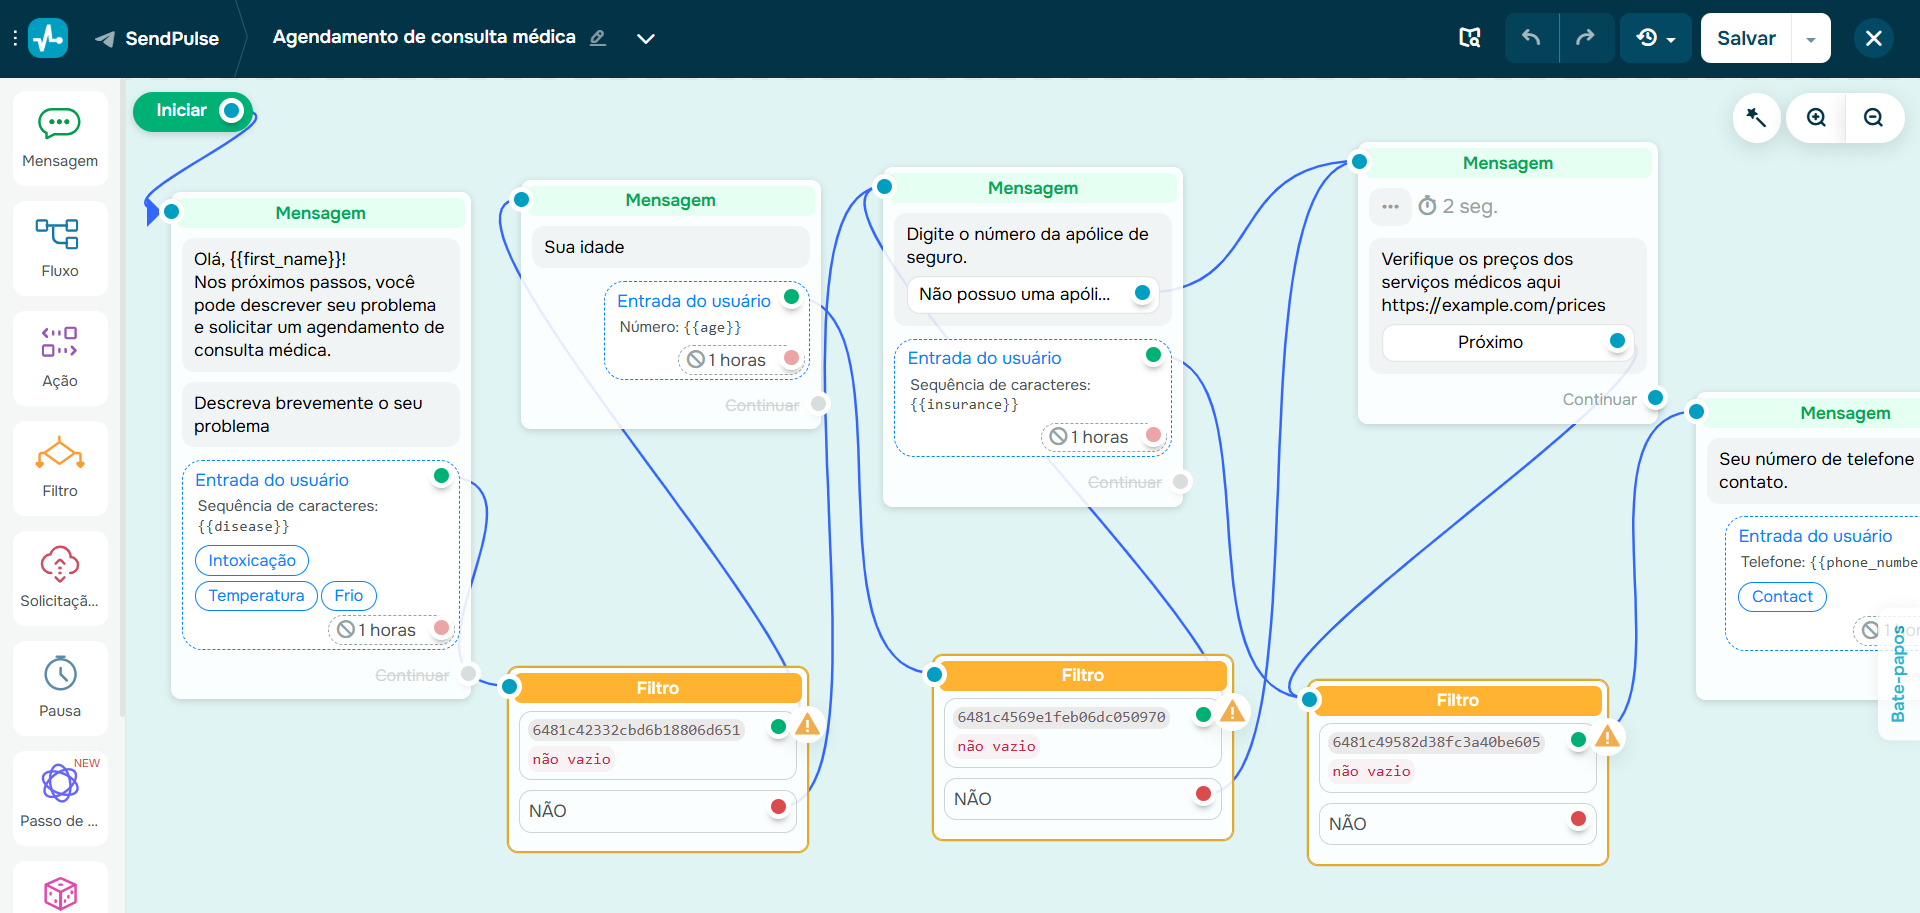Open the map search tour icon

(1470, 38)
